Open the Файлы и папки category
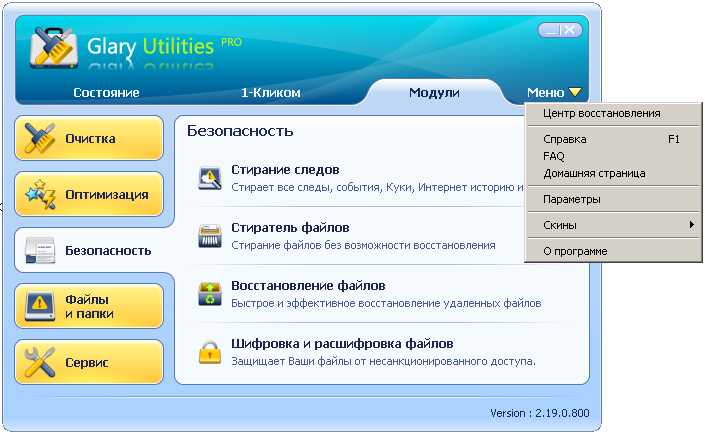Viewport: 705px width, 435px height. tap(89, 306)
